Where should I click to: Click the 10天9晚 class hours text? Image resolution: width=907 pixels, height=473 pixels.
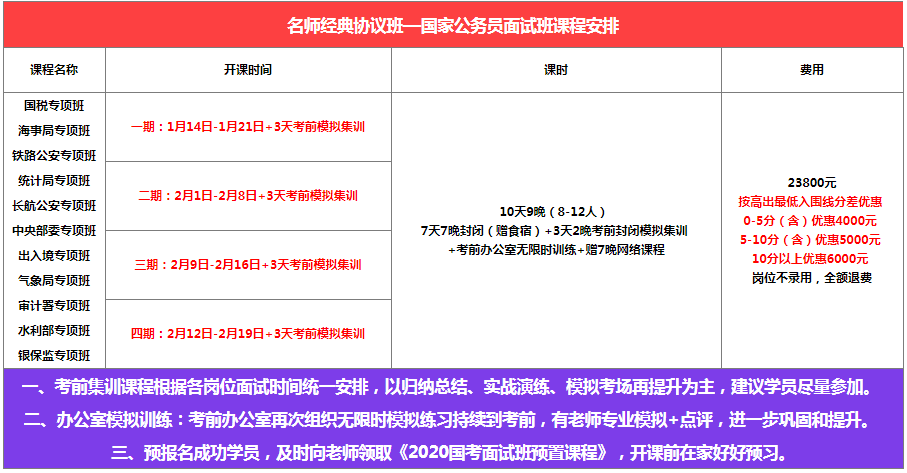[554, 211]
